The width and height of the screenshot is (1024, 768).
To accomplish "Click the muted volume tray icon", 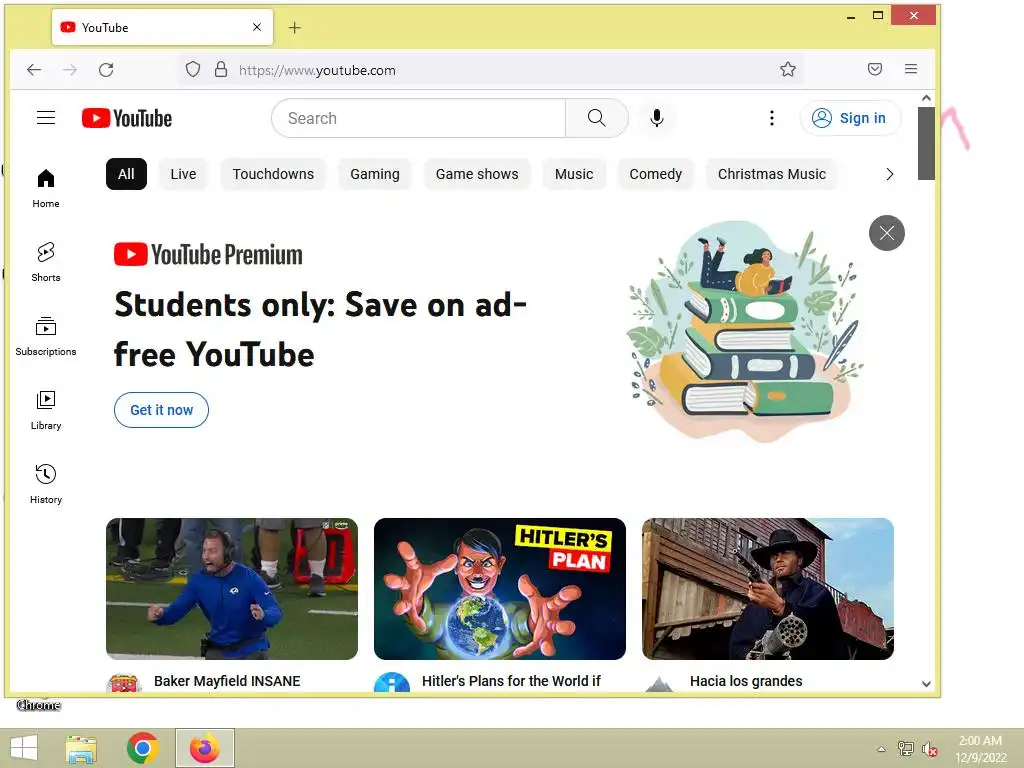I will [930, 749].
